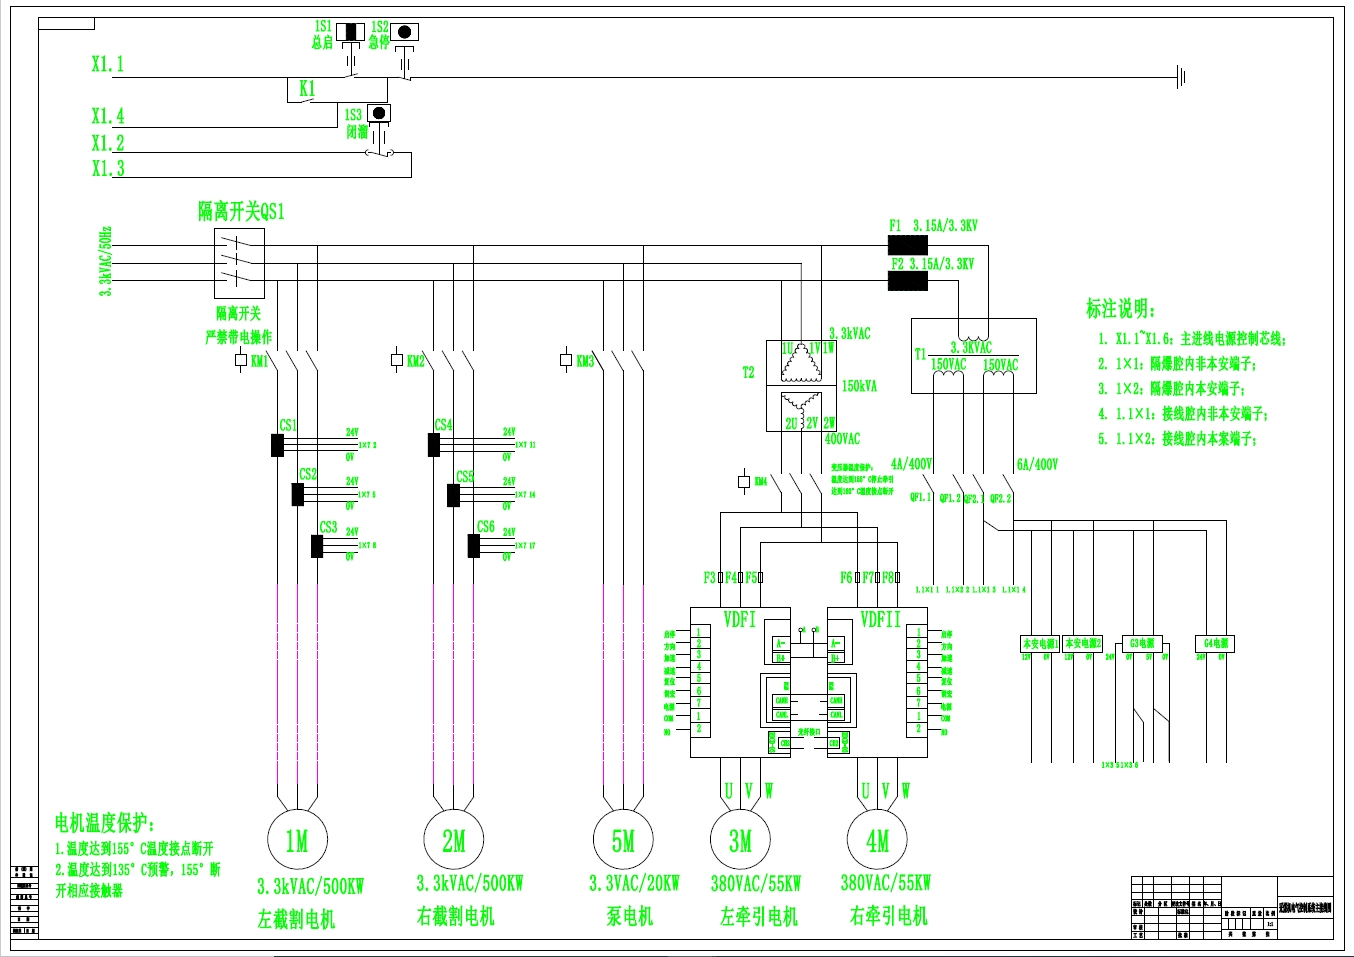The height and width of the screenshot is (957, 1354).
Task: Select the F1 fuse block symbol
Action: (908, 245)
